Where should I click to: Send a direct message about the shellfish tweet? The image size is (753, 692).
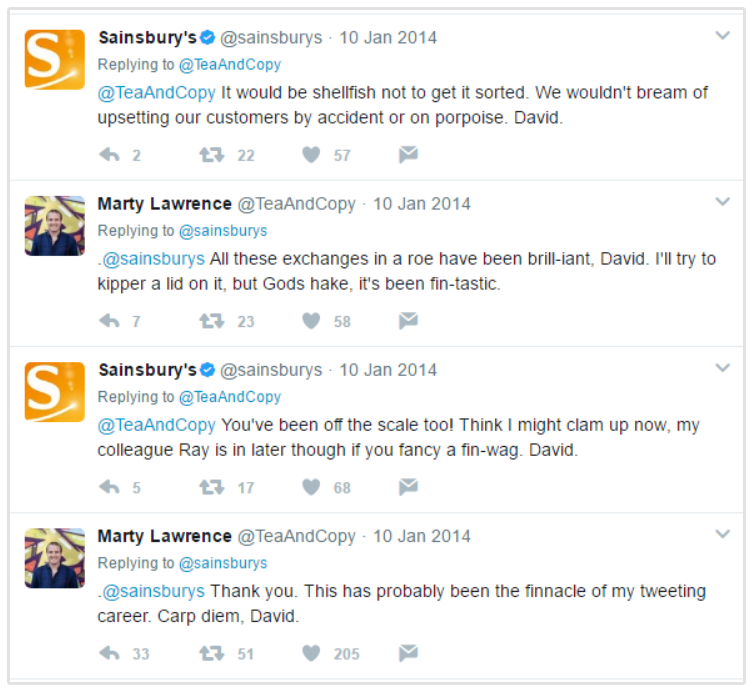(x=408, y=155)
